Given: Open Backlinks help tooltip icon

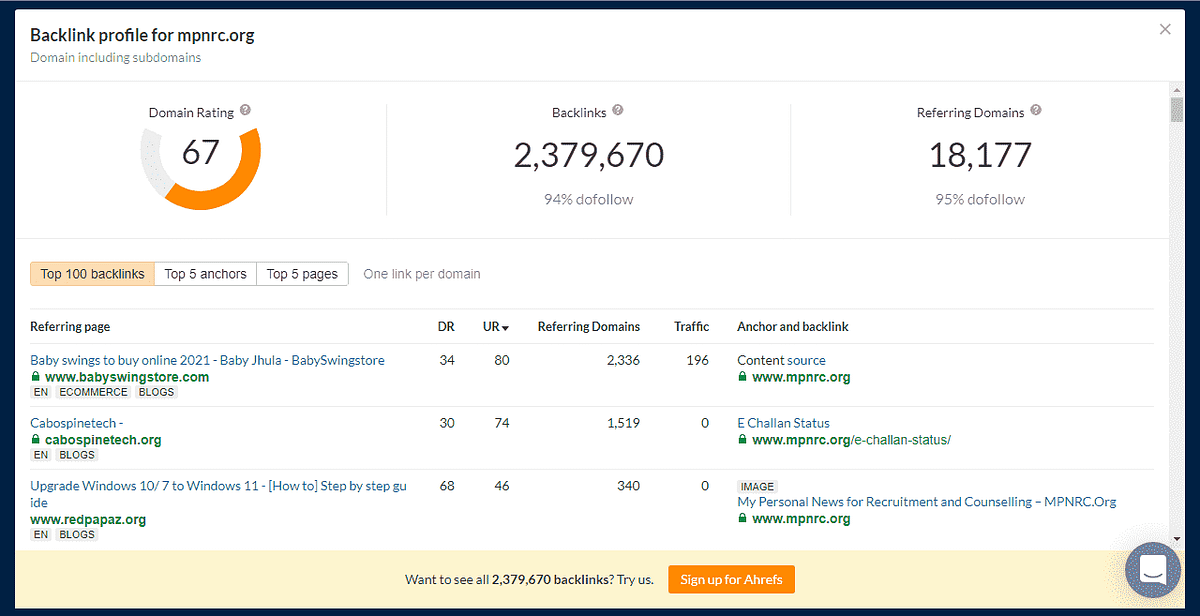Looking at the screenshot, I should pos(618,111).
